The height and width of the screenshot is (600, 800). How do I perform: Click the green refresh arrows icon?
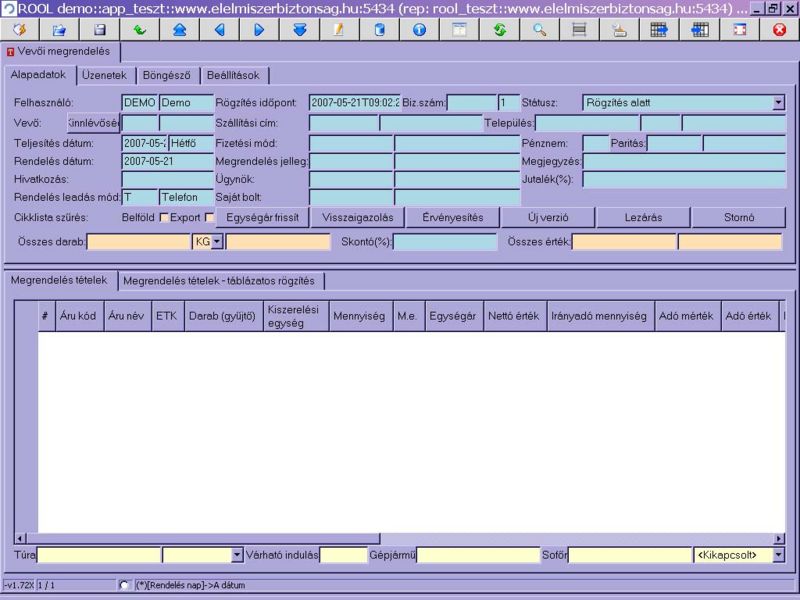click(499, 30)
